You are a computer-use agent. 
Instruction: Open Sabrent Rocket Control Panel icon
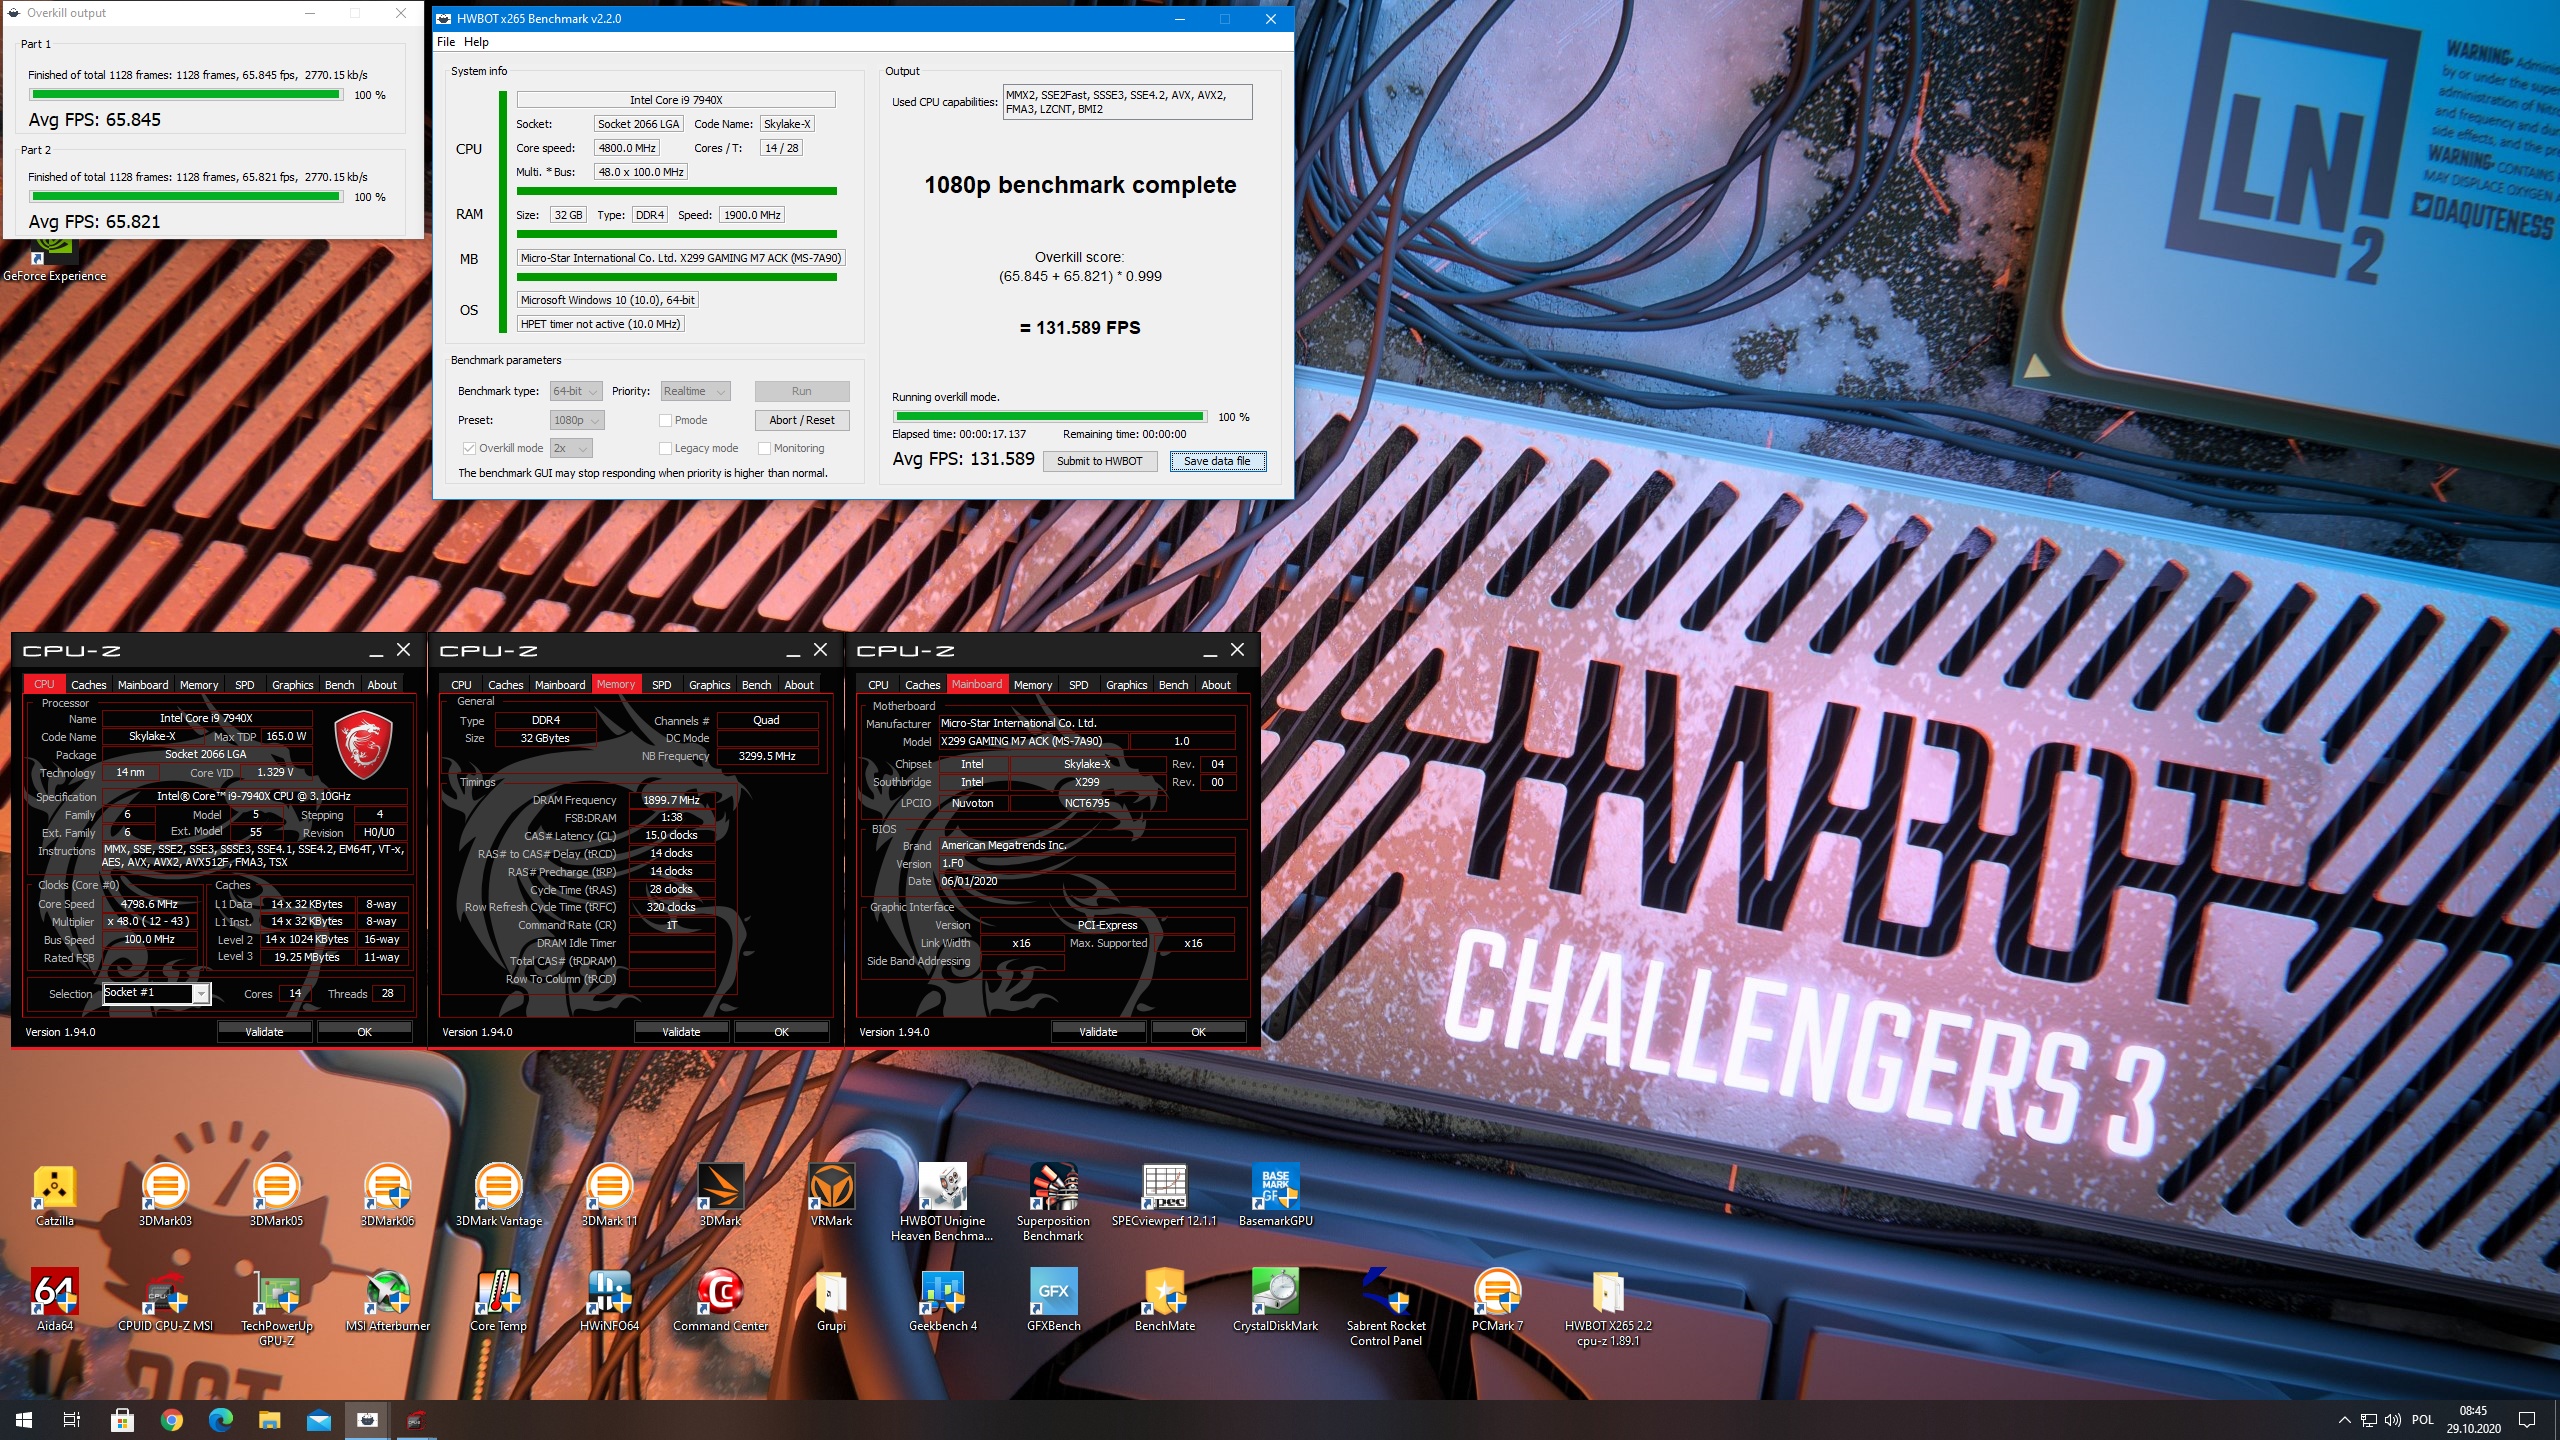click(1386, 1308)
